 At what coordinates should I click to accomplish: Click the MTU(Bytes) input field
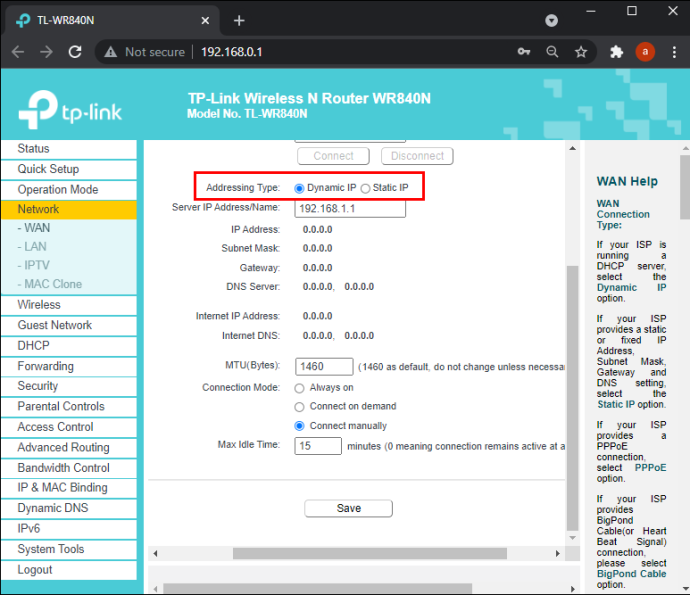click(x=324, y=367)
